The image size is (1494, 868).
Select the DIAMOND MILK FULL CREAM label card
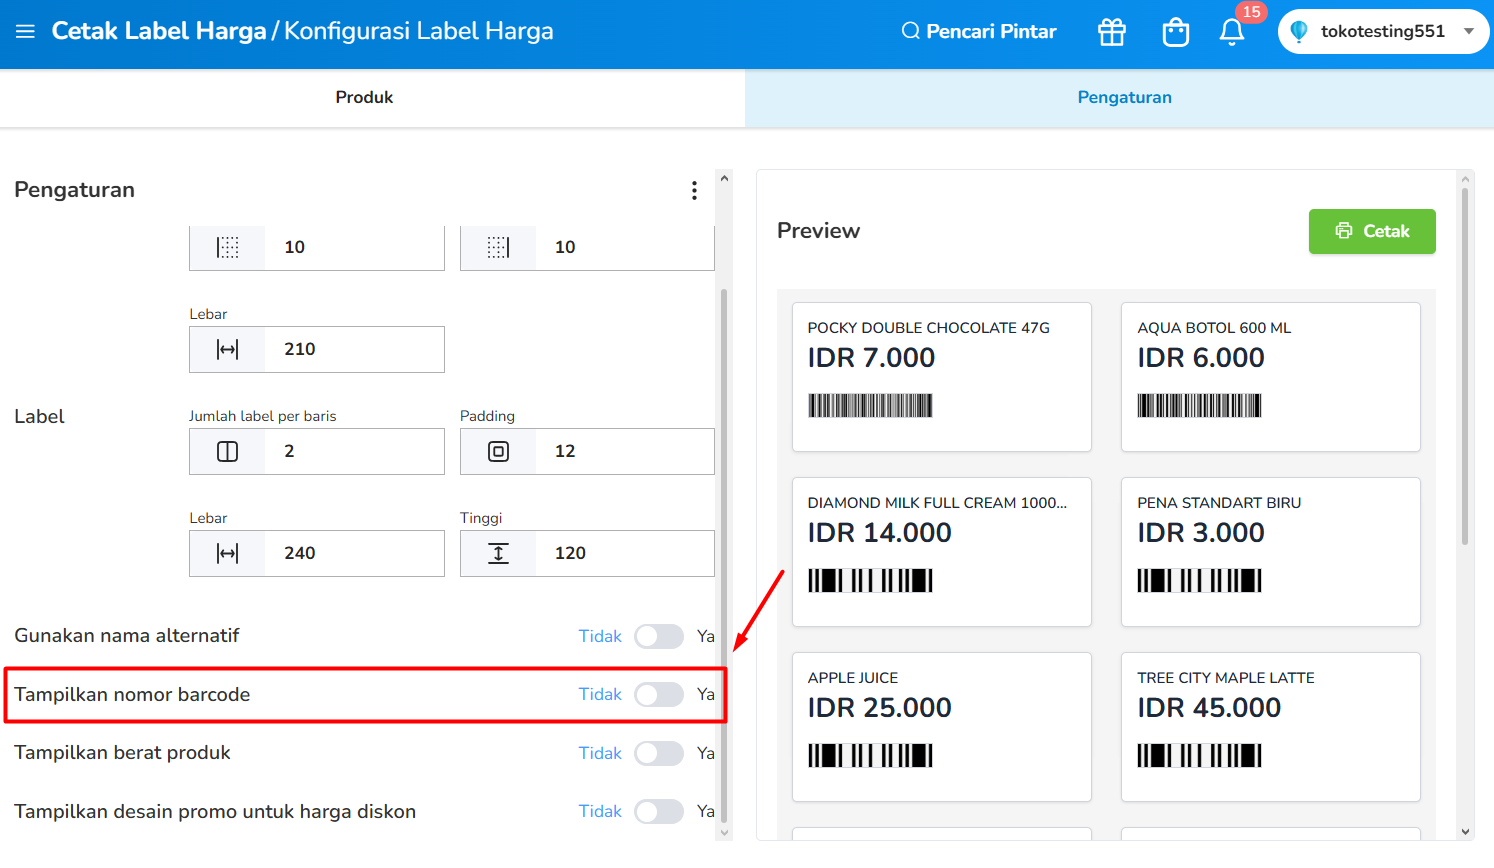(942, 552)
